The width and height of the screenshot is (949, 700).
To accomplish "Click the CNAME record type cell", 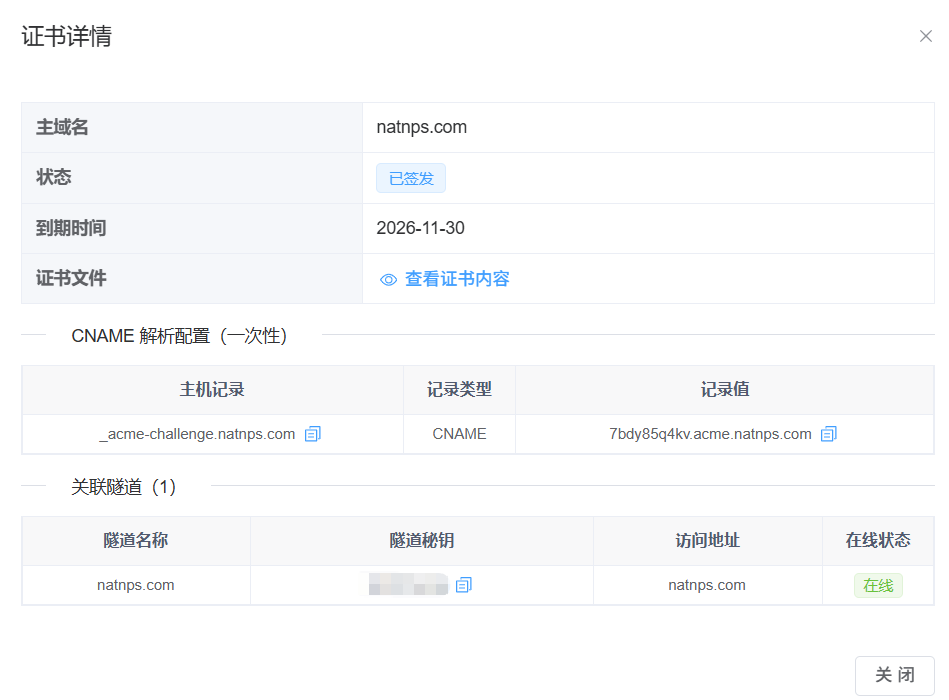I will point(459,434).
